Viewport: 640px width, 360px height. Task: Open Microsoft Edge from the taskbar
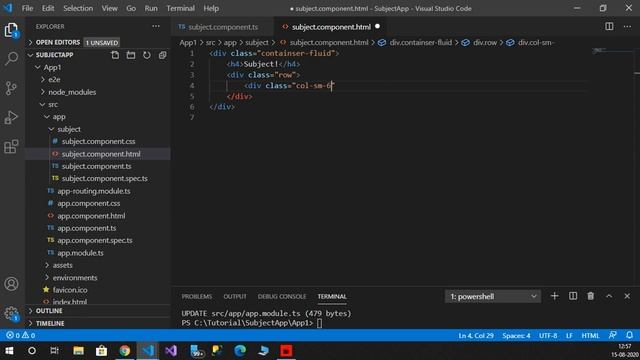[240, 351]
